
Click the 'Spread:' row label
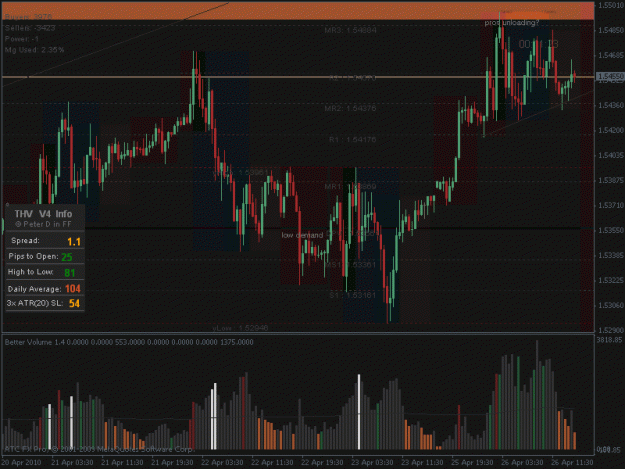click(26, 241)
